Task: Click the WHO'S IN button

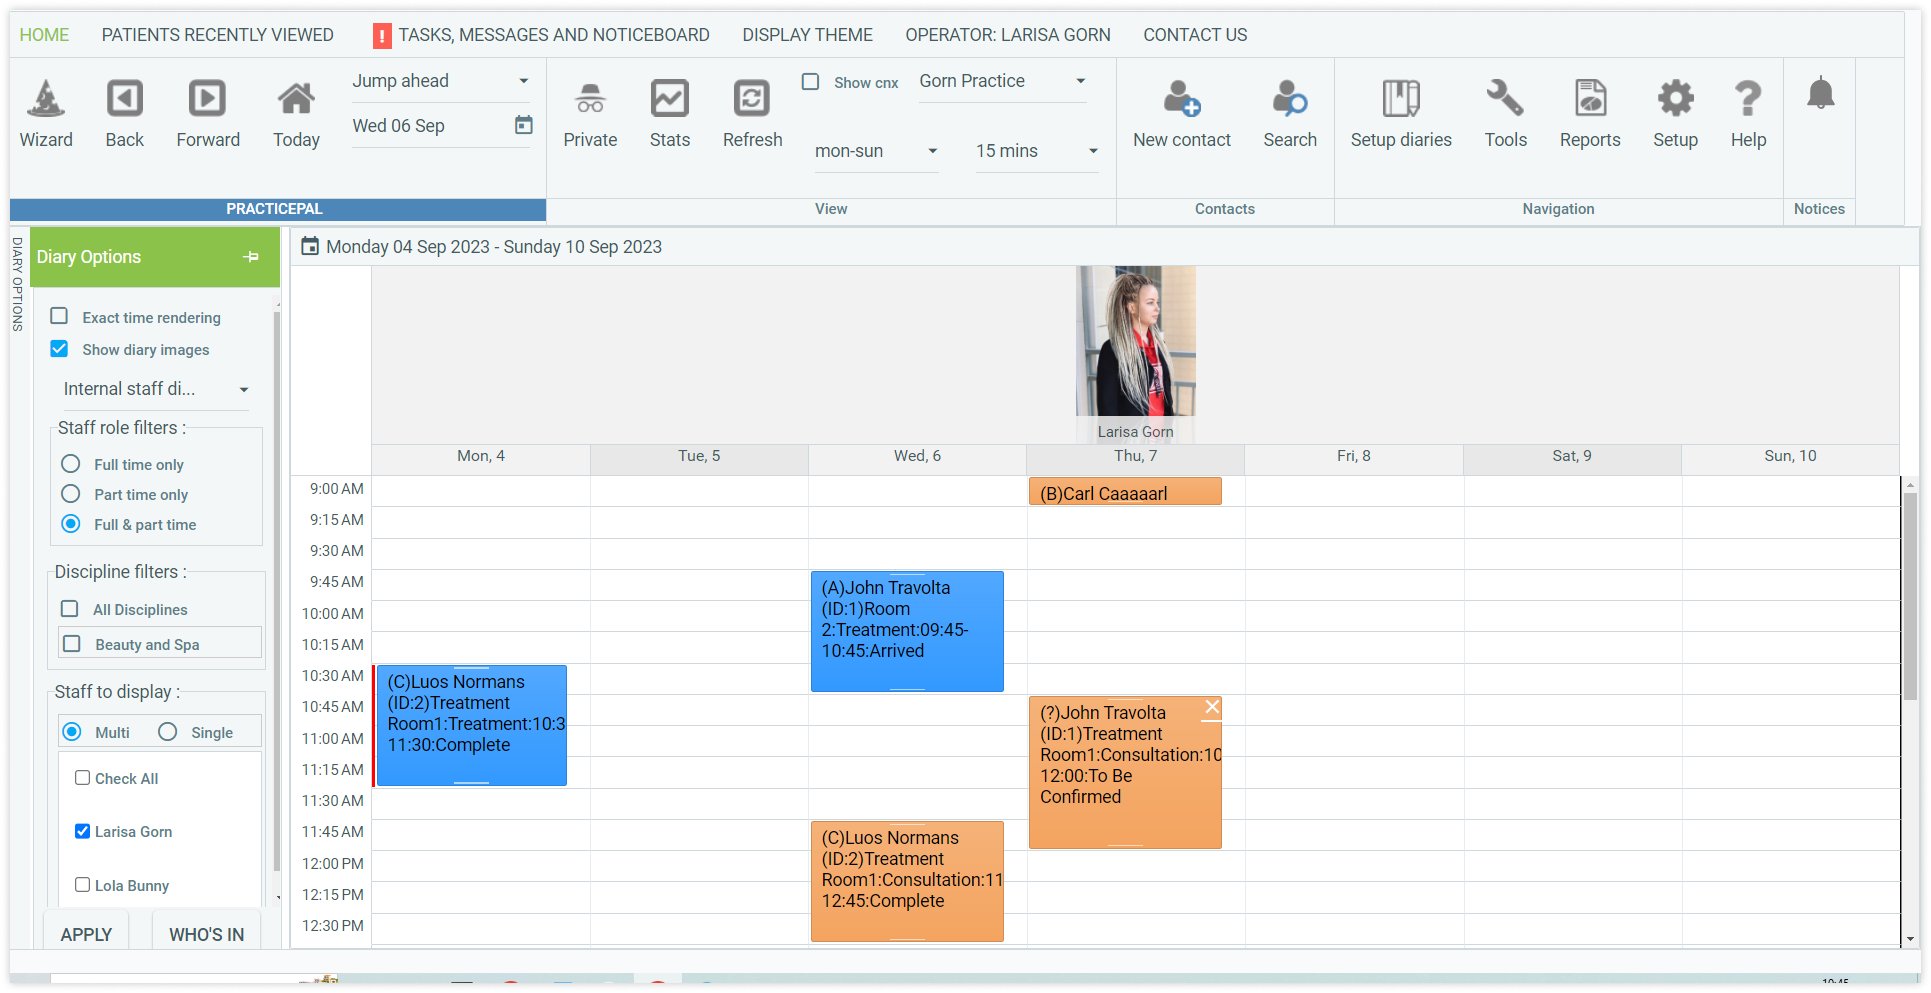Action: (206, 933)
